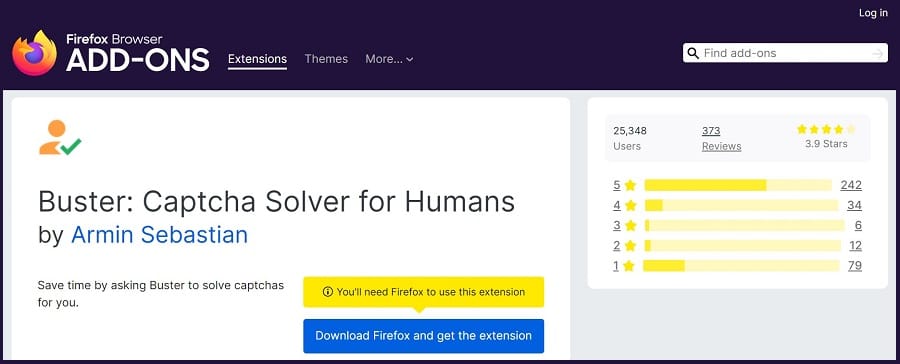Filter by 2 star rating number
The height and width of the screenshot is (364, 900).
click(617, 246)
